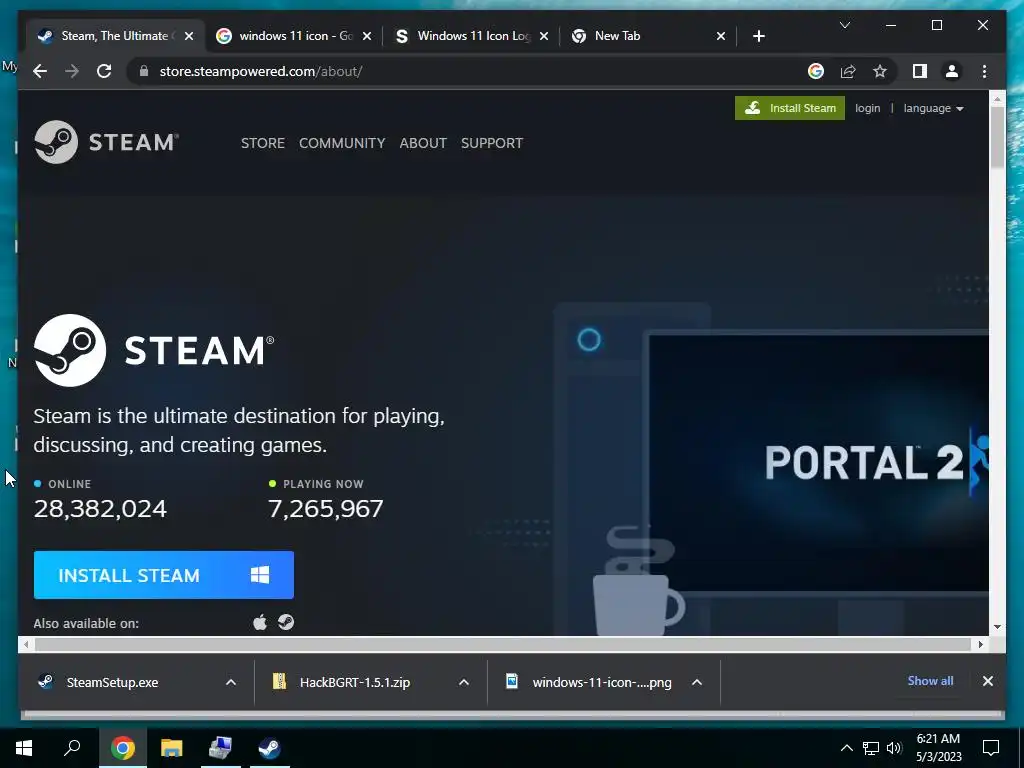The image size is (1024, 768).
Task: Open the SteamSetup.exe download
Action: [x=112, y=682]
